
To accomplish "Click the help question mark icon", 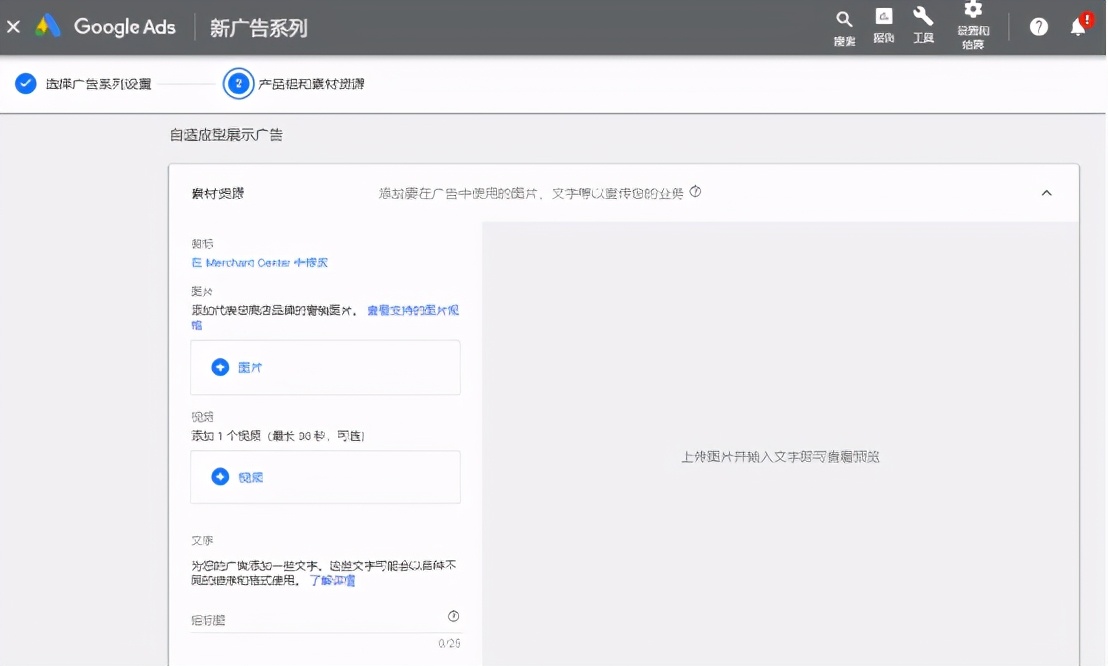I will click(1039, 27).
